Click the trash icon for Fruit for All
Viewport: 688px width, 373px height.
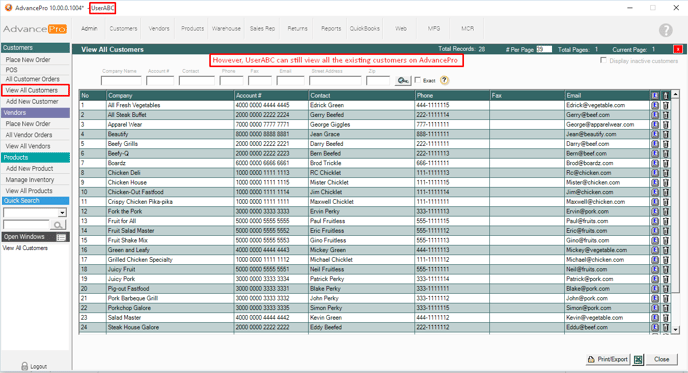[x=665, y=221]
